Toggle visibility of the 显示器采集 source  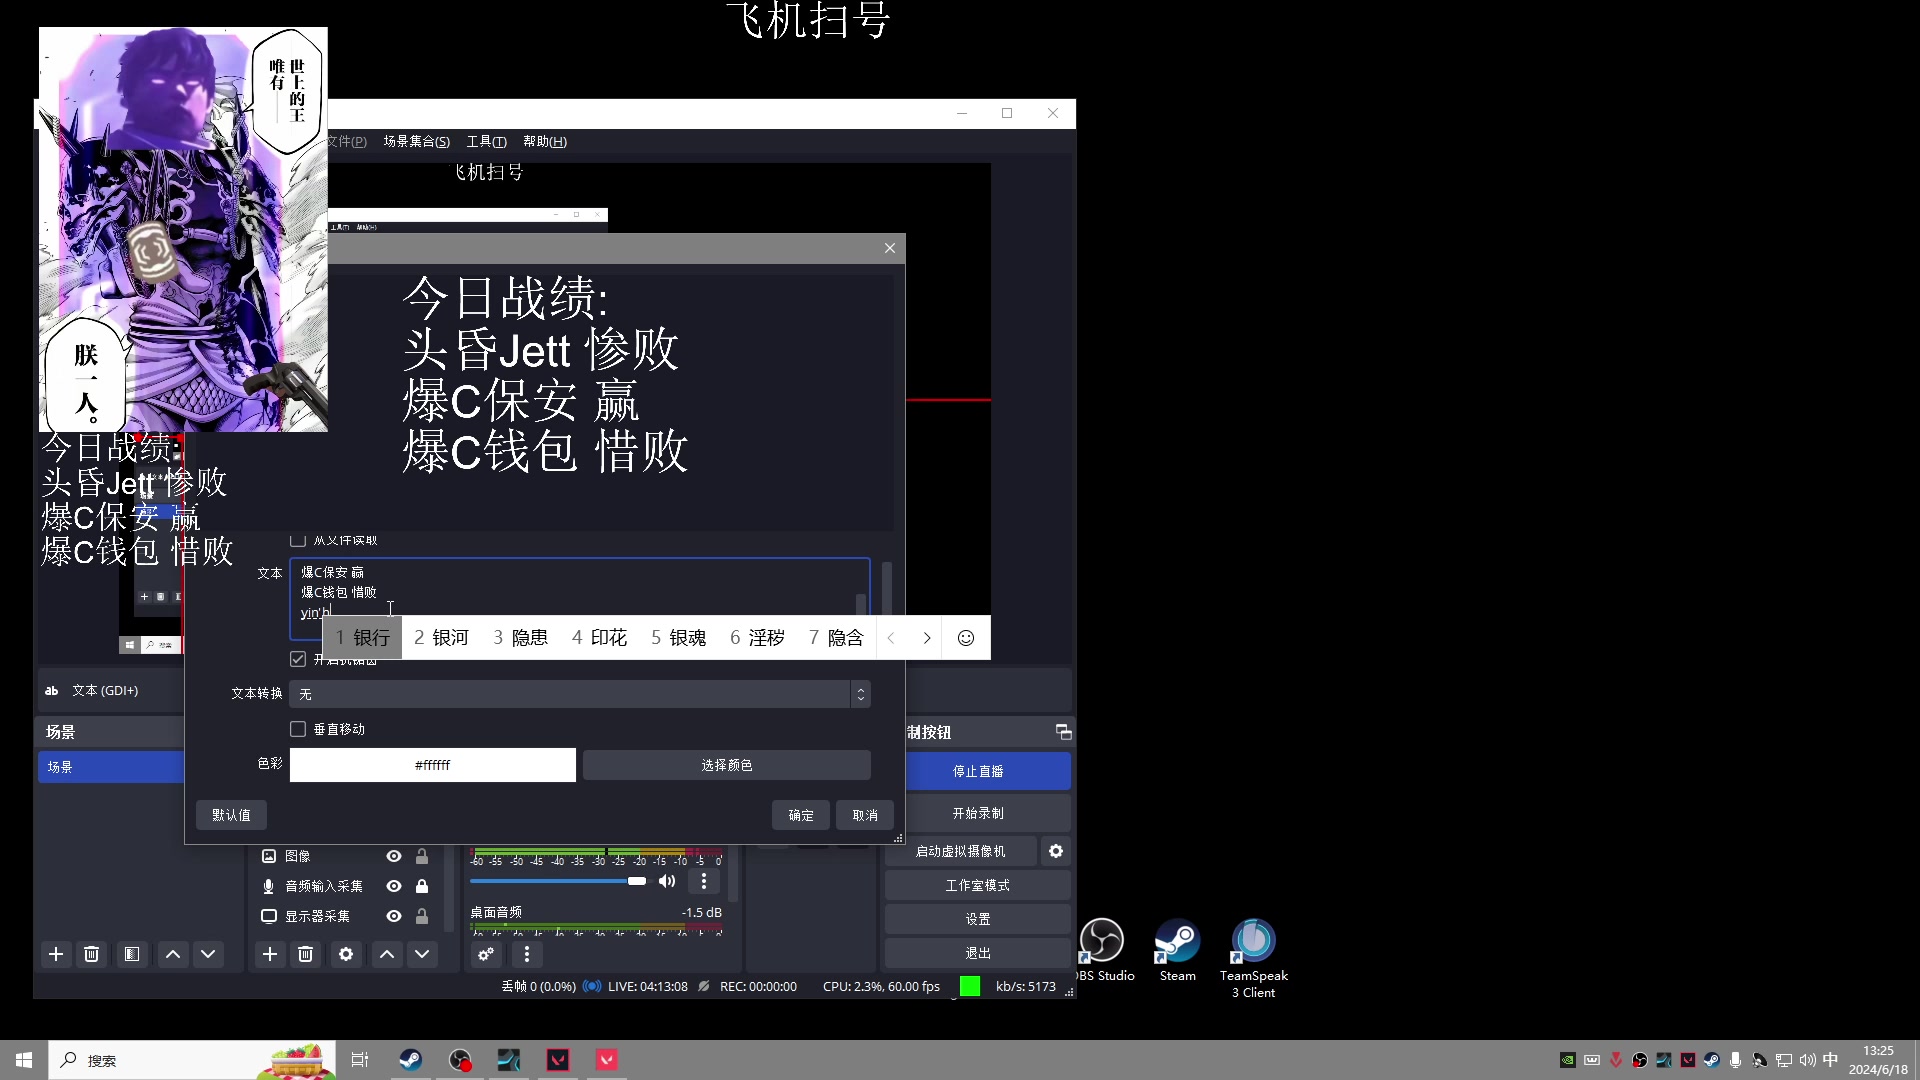coord(394,917)
